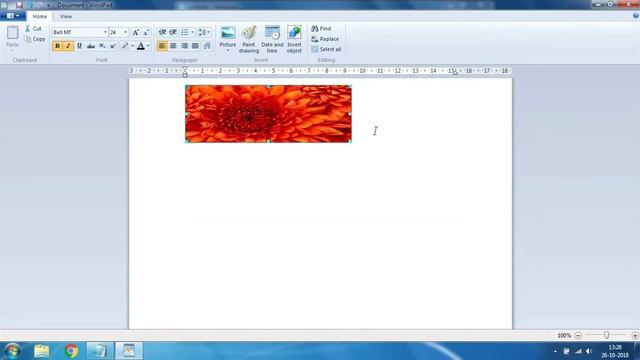Open the line spacing dropdown

click(x=204, y=32)
